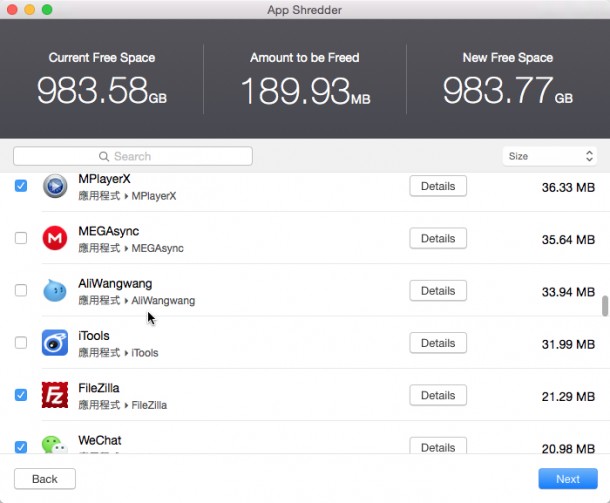Image resolution: width=610 pixels, height=503 pixels.
Task: Click the red MEGAsync app icon
Action: (55, 238)
